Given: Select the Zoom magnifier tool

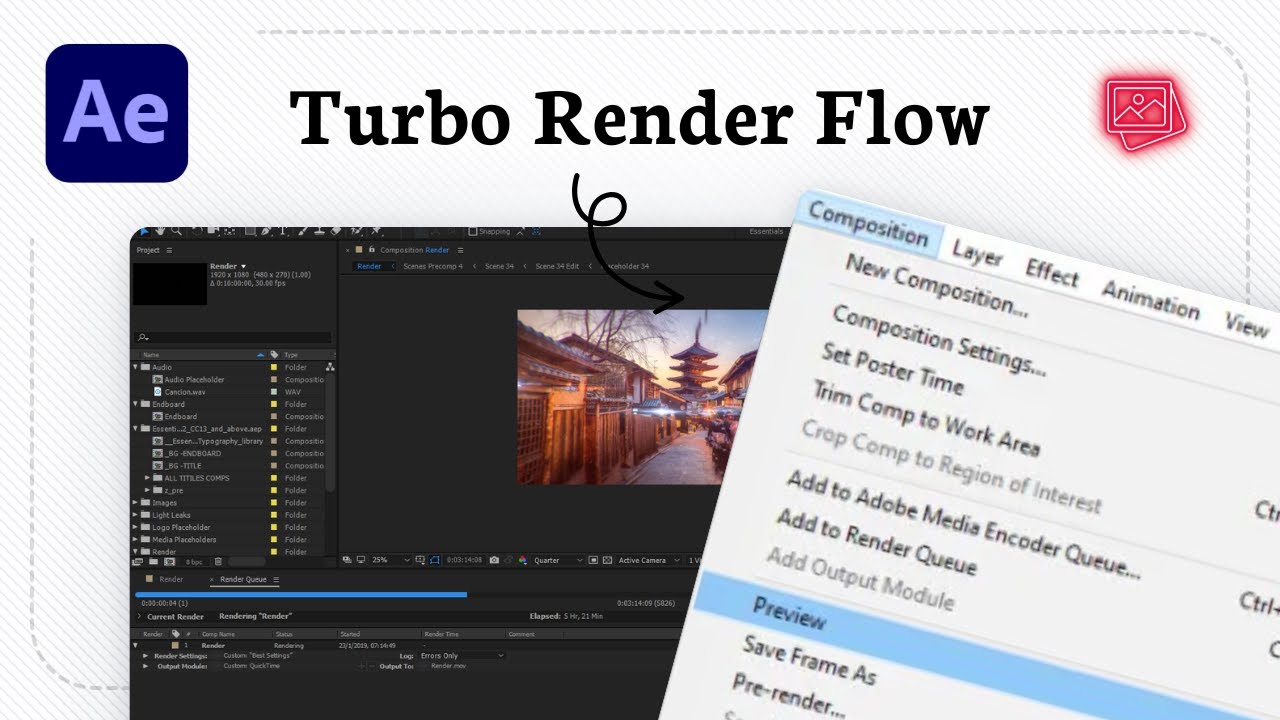Looking at the screenshot, I should [x=176, y=231].
